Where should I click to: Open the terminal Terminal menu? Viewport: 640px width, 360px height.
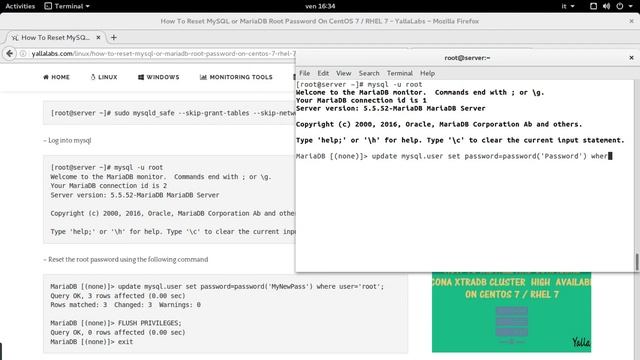(x=400, y=73)
